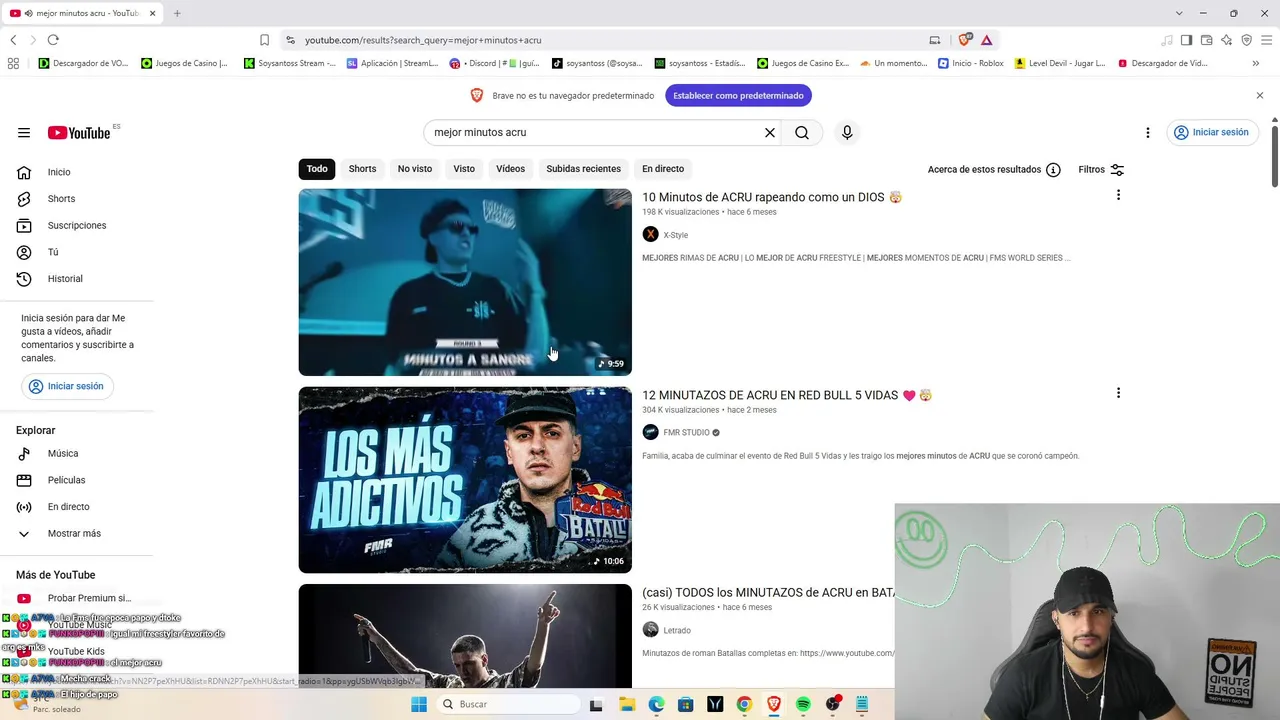
Task: Open Spotify from the taskbar
Action: pos(803,704)
